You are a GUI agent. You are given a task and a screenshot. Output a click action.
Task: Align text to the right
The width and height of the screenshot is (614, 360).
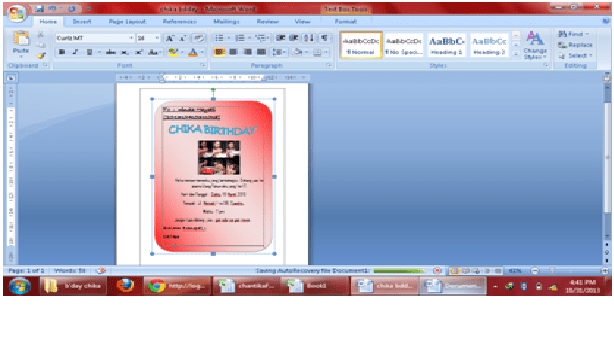click(247, 52)
